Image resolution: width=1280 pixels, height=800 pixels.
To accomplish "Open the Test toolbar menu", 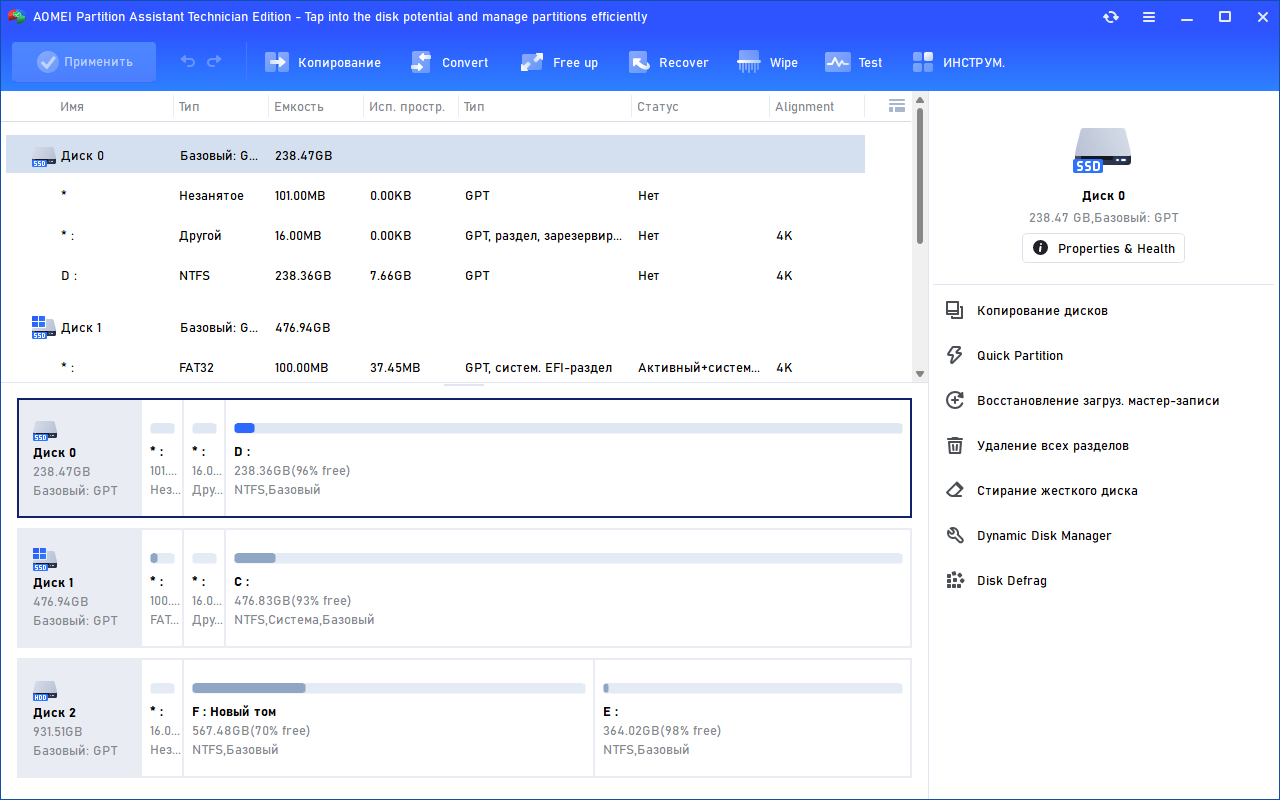I will pos(853,62).
